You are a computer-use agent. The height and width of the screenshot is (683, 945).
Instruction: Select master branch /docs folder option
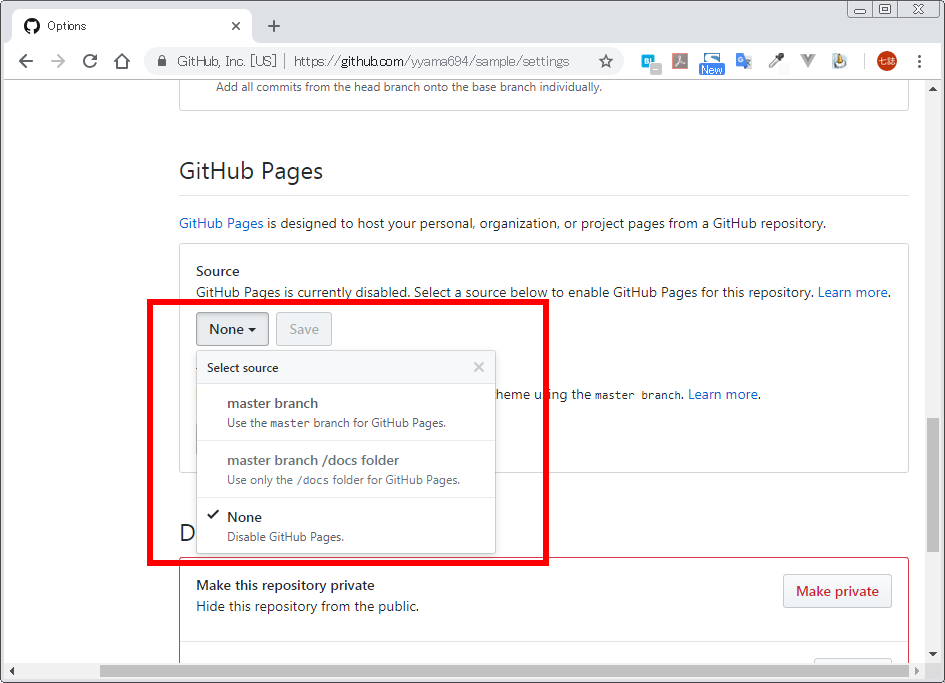pyautogui.click(x=346, y=469)
